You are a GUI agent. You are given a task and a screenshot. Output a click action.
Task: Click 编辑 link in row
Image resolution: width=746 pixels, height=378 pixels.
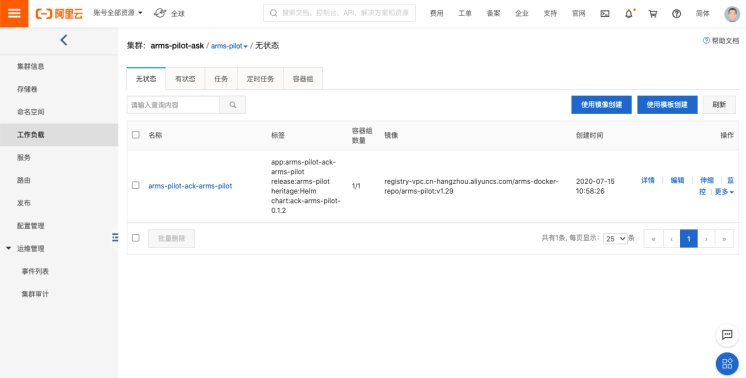[677, 180]
